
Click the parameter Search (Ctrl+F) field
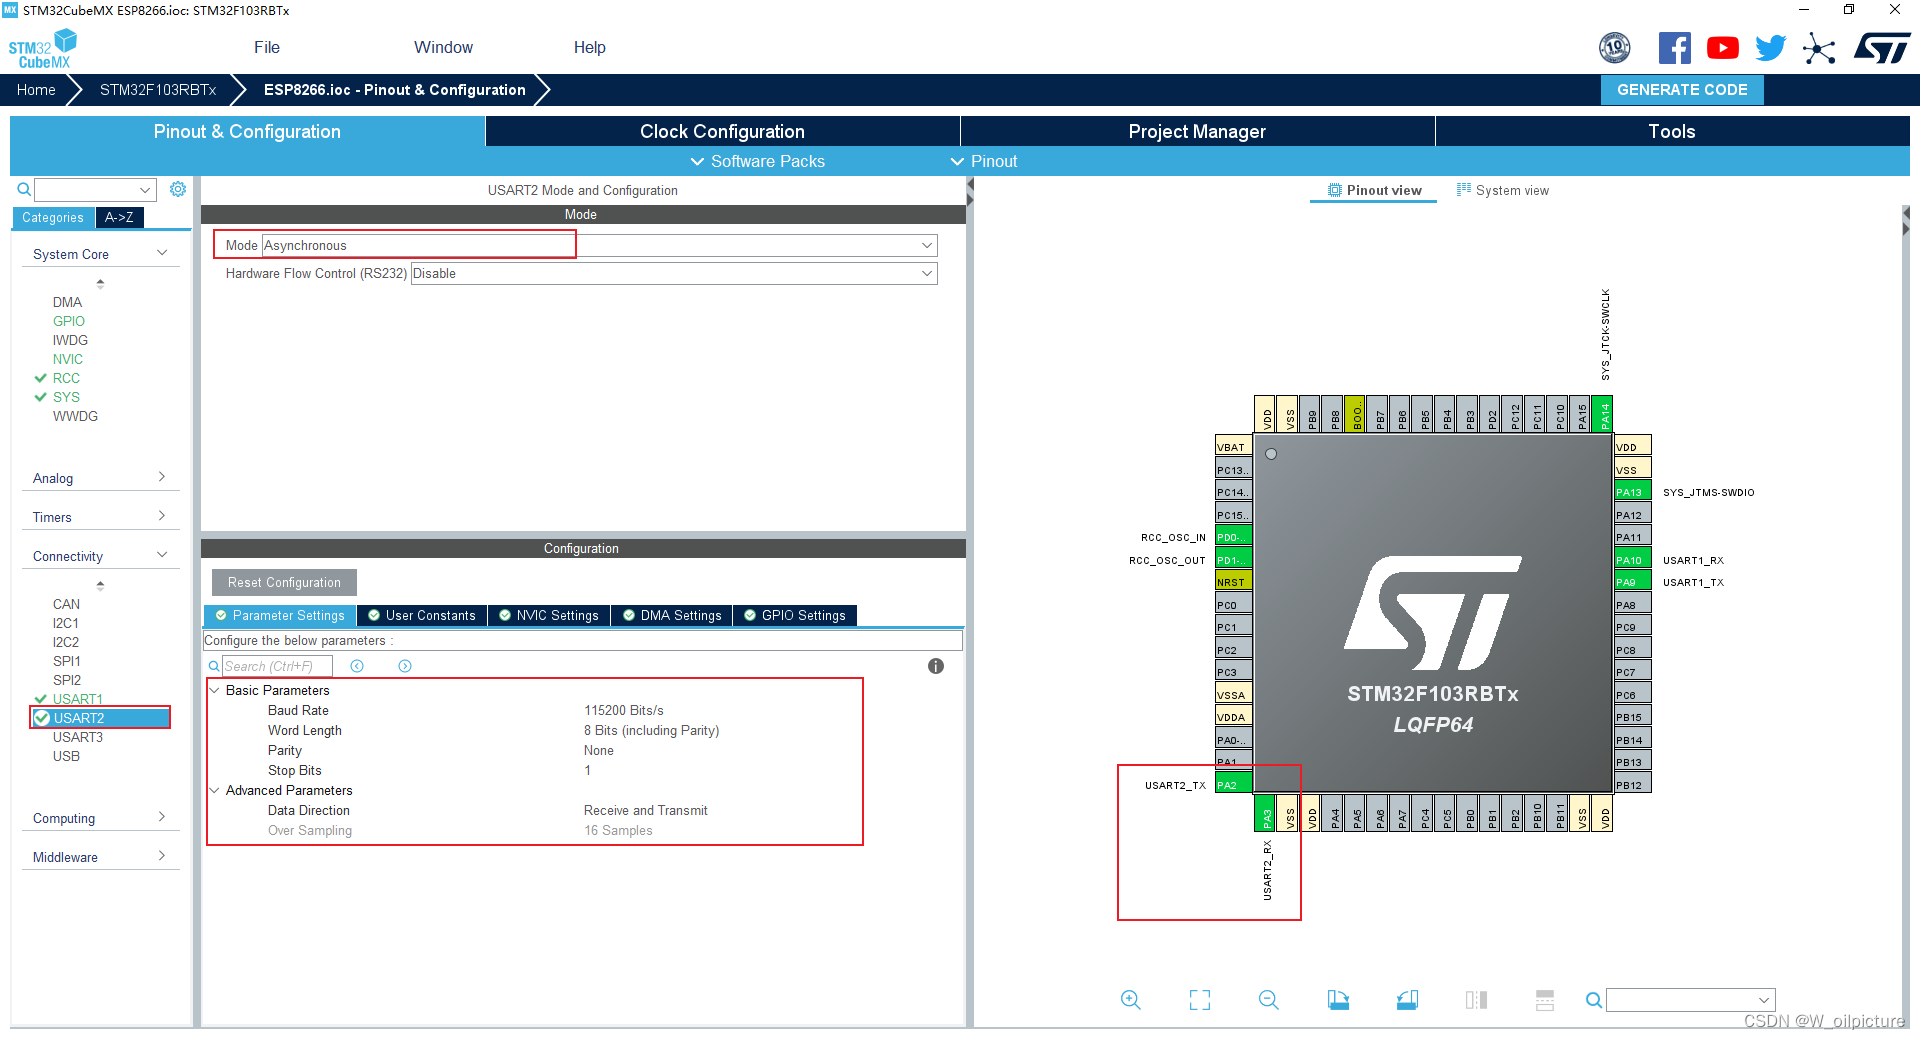(277, 666)
